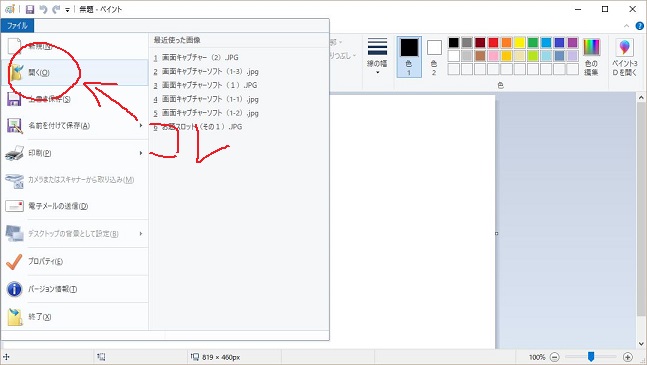Viewport: 647px width, 365px height.
Task: Open recent file 画面キャプチャーソフト (1-1) .jpg
Action: click(206, 99)
